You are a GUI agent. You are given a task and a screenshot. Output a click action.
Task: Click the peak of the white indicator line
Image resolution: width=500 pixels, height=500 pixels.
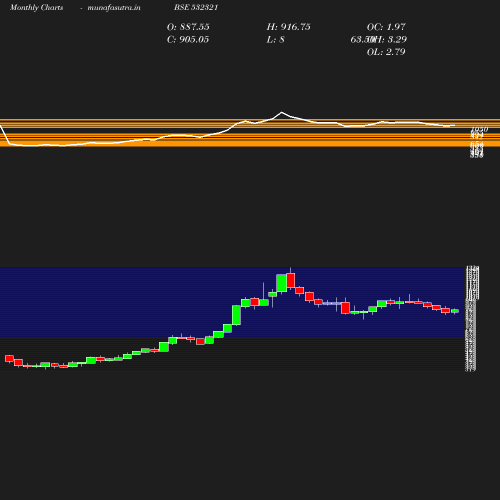click(282, 112)
